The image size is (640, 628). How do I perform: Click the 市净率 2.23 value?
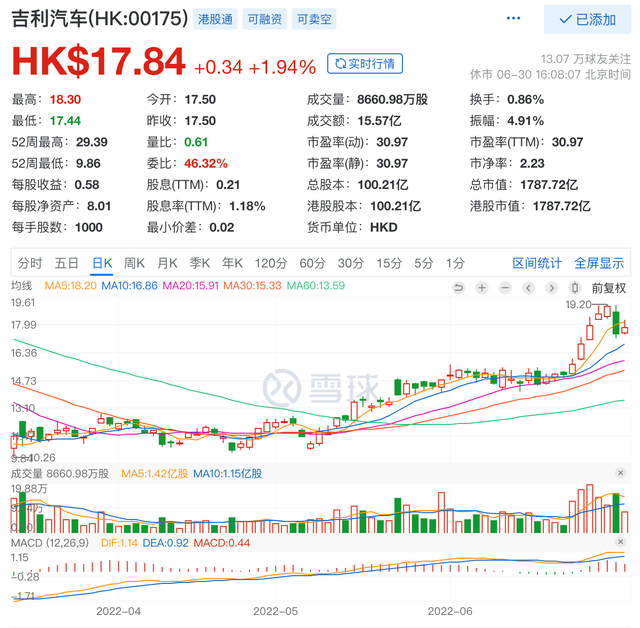[x=532, y=164]
